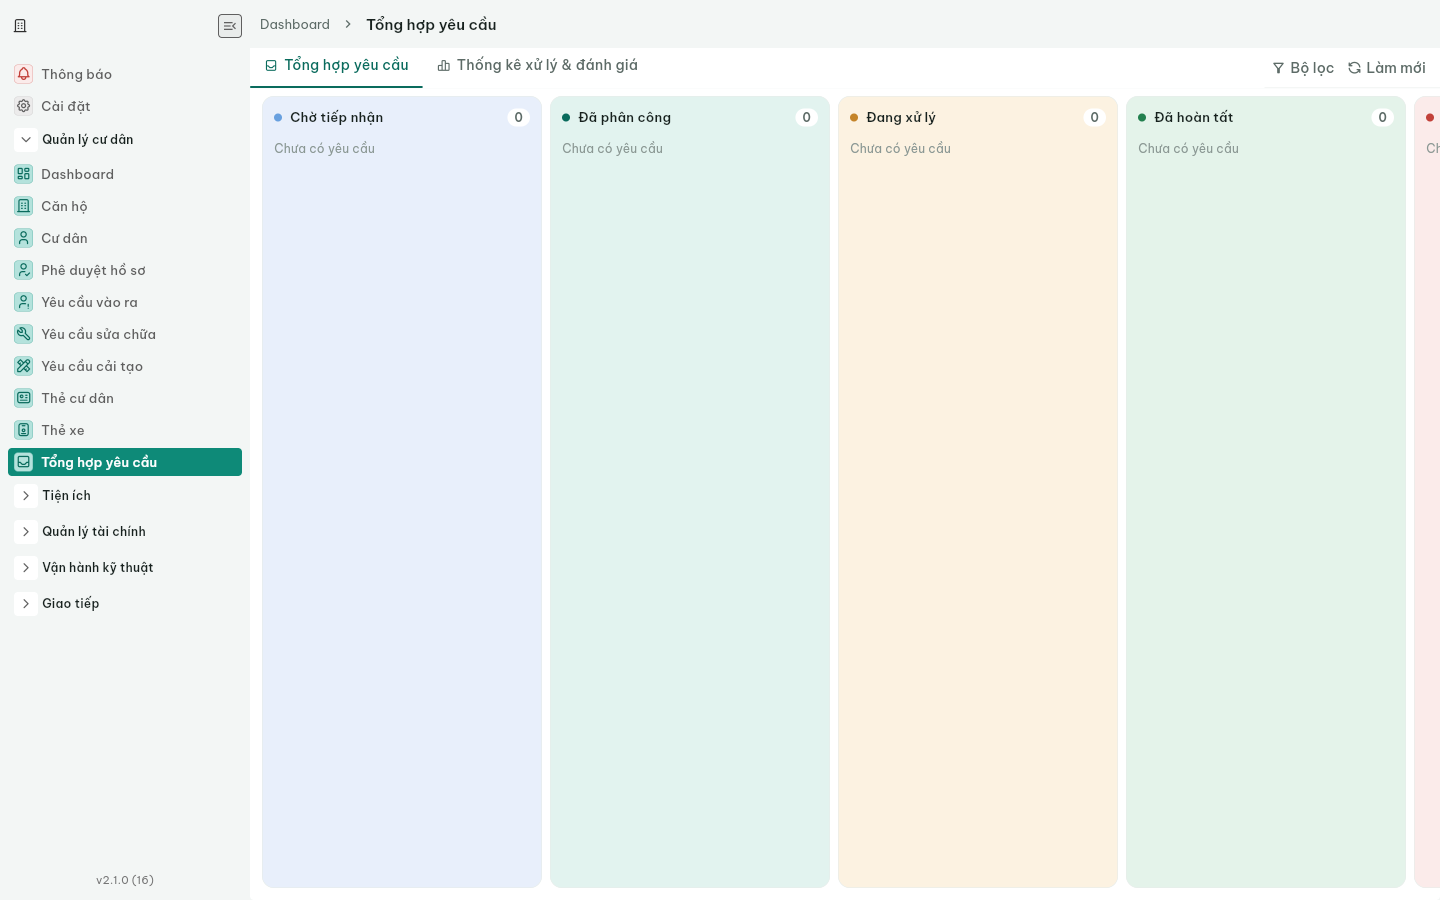Click the Cư dân person icon
The image size is (1440, 900).
[x=24, y=238]
